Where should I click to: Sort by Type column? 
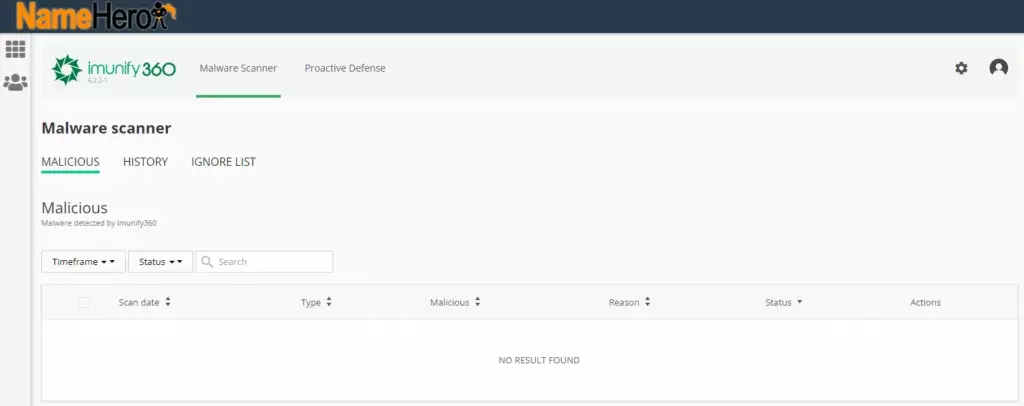click(316, 302)
